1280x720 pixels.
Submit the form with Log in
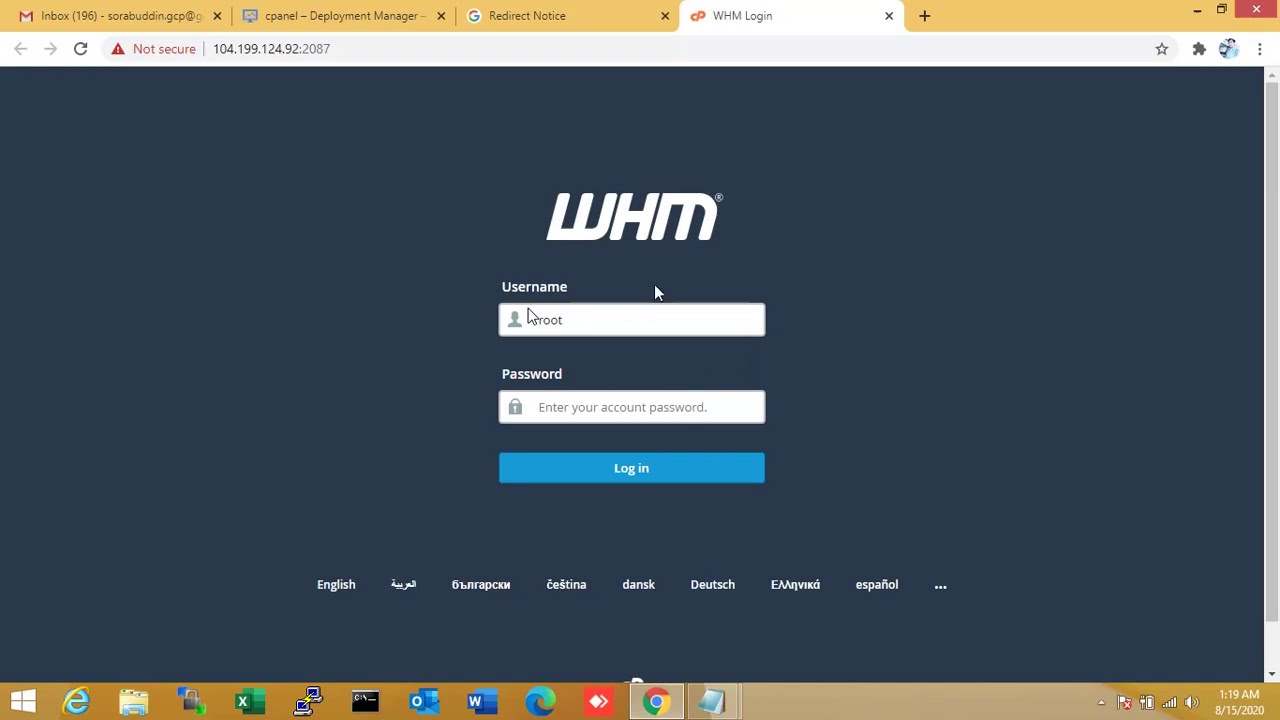[632, 468]
